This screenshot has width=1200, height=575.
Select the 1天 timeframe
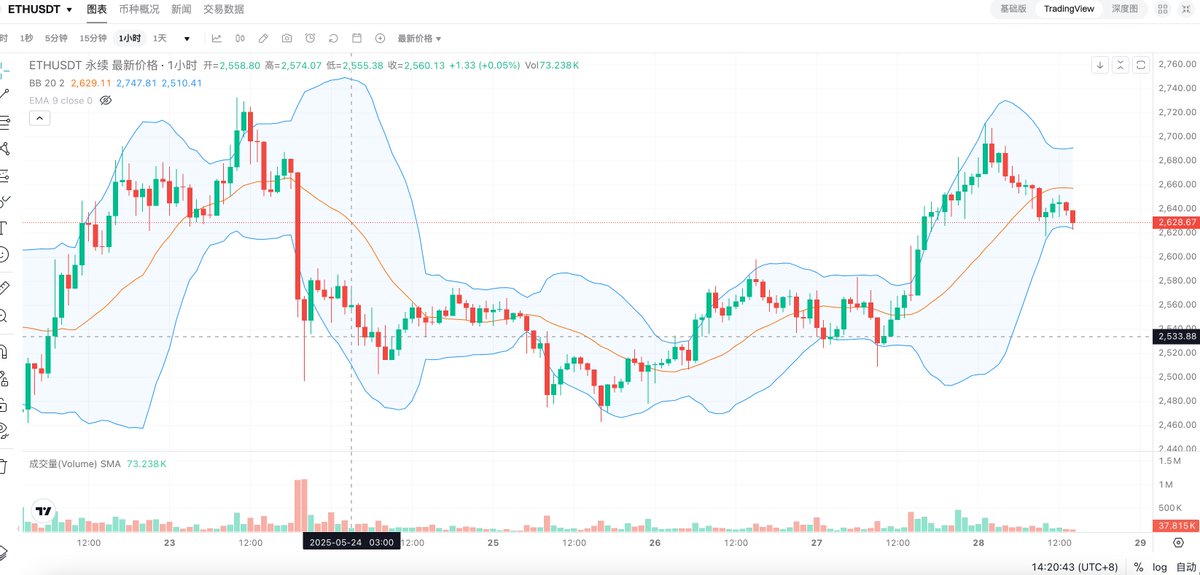[160, 38]
